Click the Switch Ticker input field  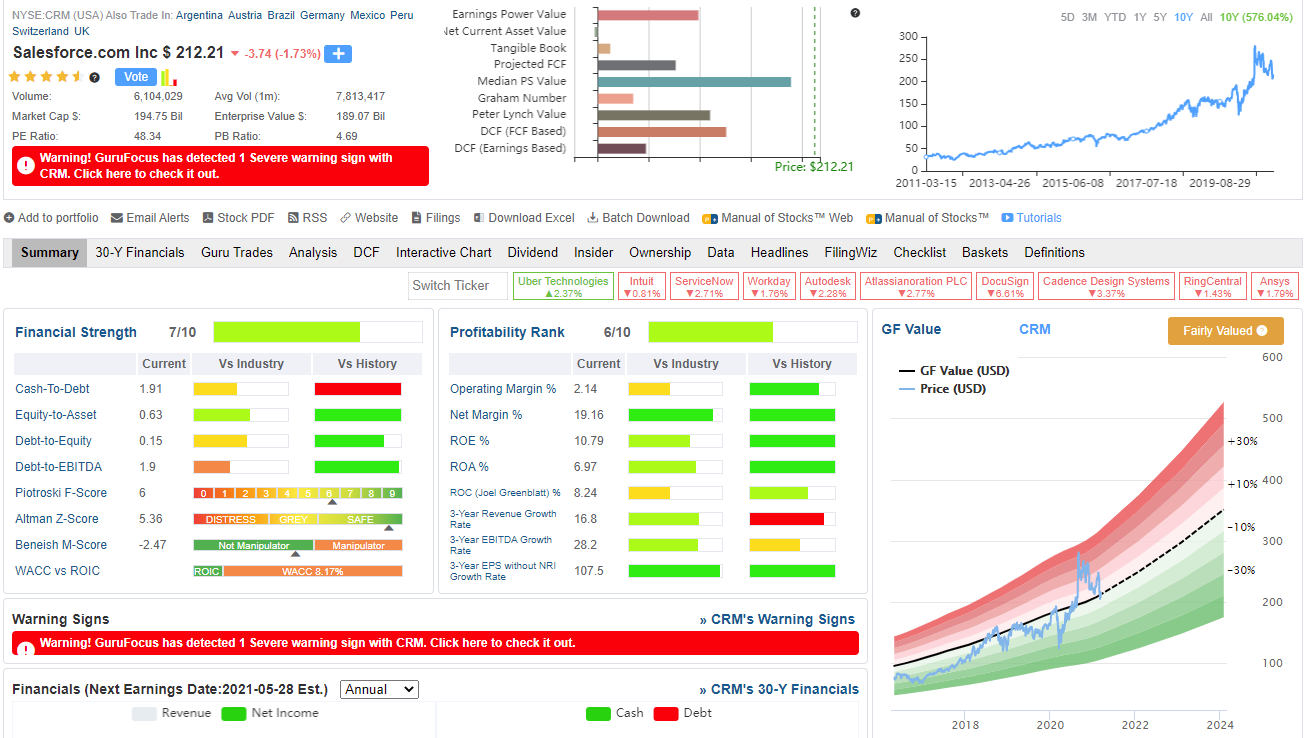coord(458,286)
